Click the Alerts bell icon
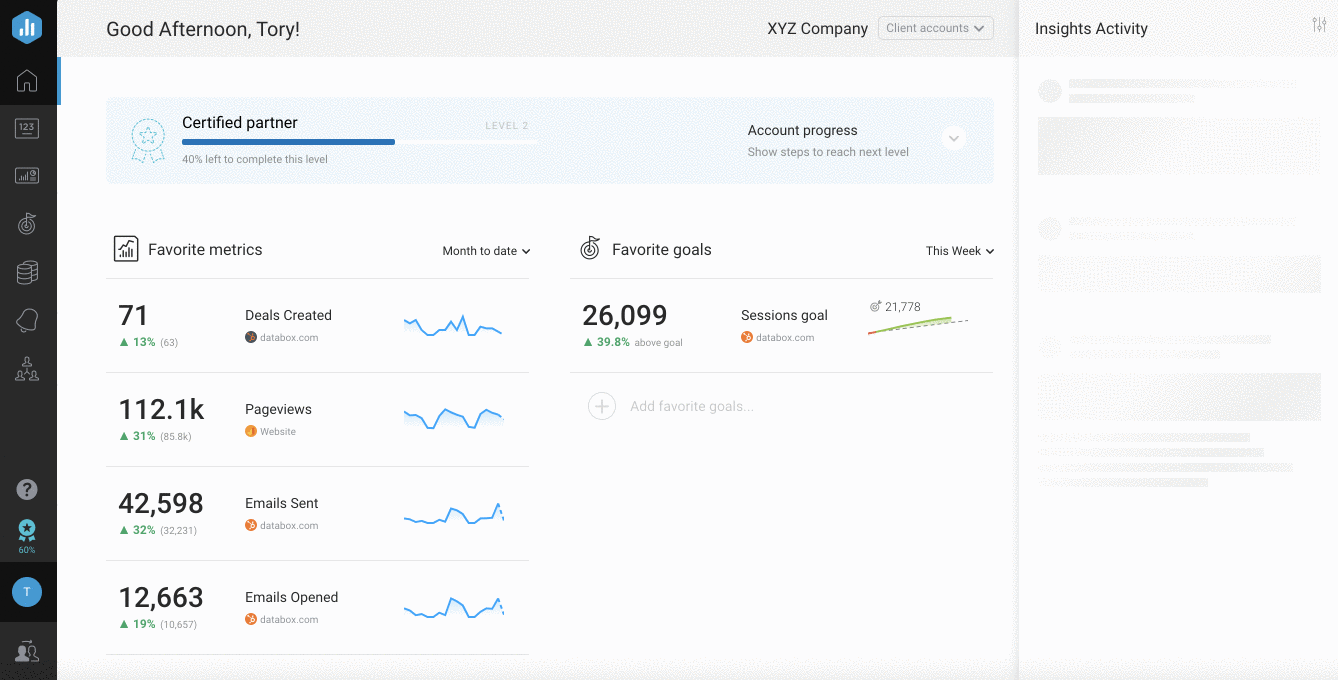 pyautogui.click(x=27, y=319)
